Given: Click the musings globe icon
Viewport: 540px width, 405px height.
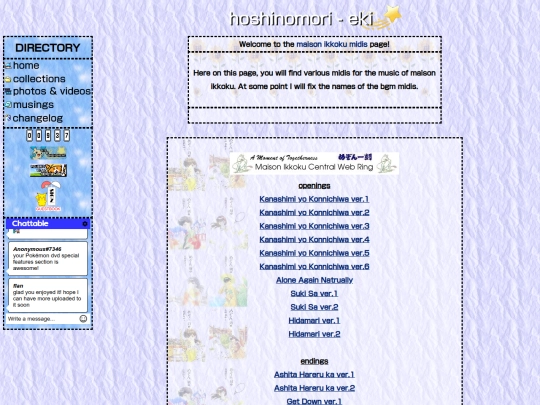Looking at the screenshot, I should point(8,104).
